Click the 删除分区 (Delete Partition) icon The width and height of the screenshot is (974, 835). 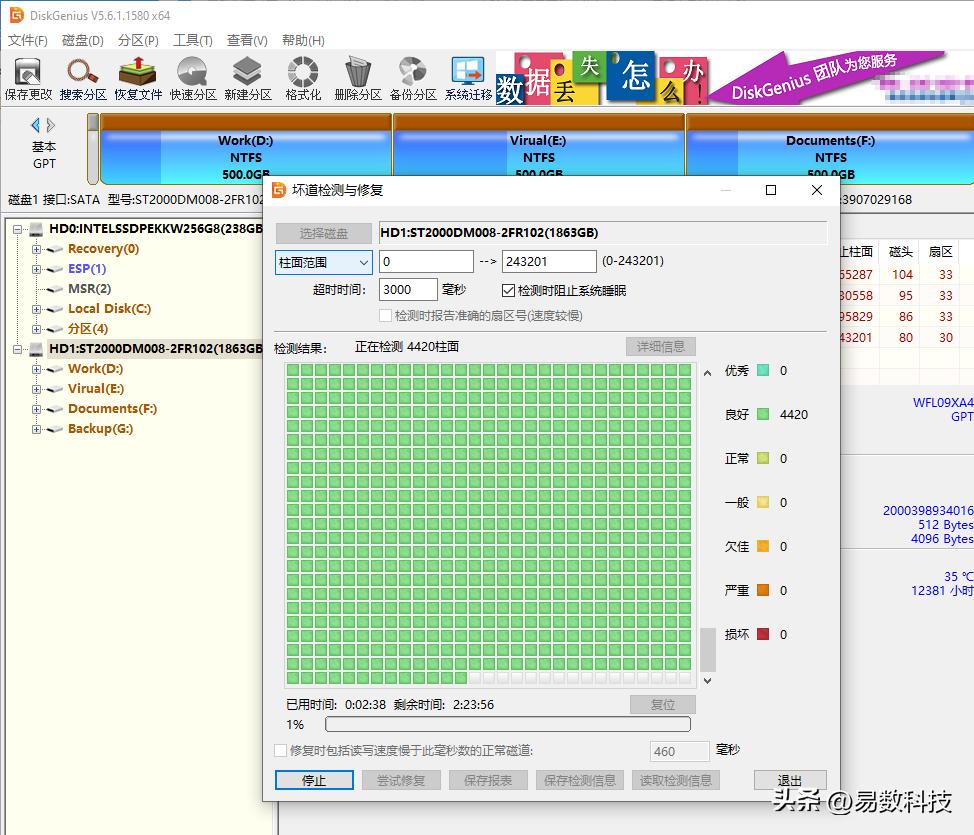click(x=358, y=78)
